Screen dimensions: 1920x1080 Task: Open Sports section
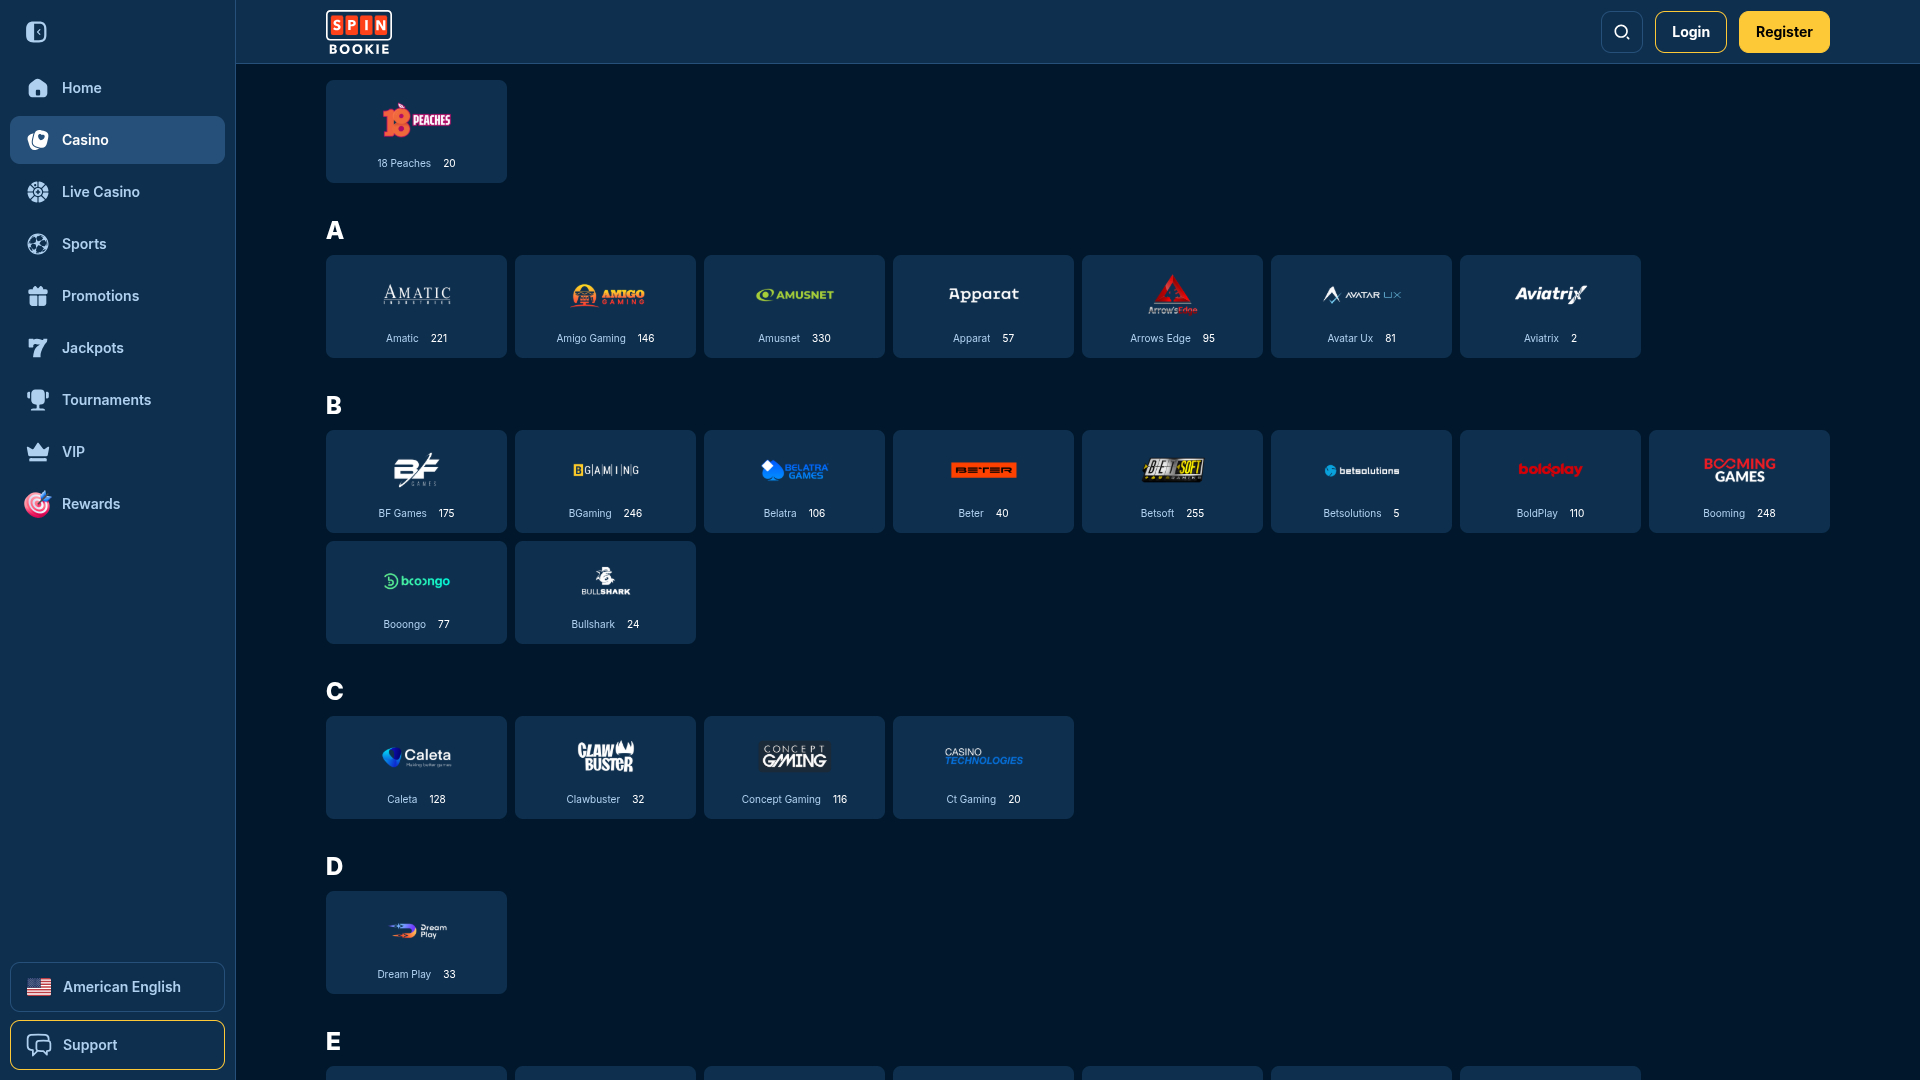point(117,244)
